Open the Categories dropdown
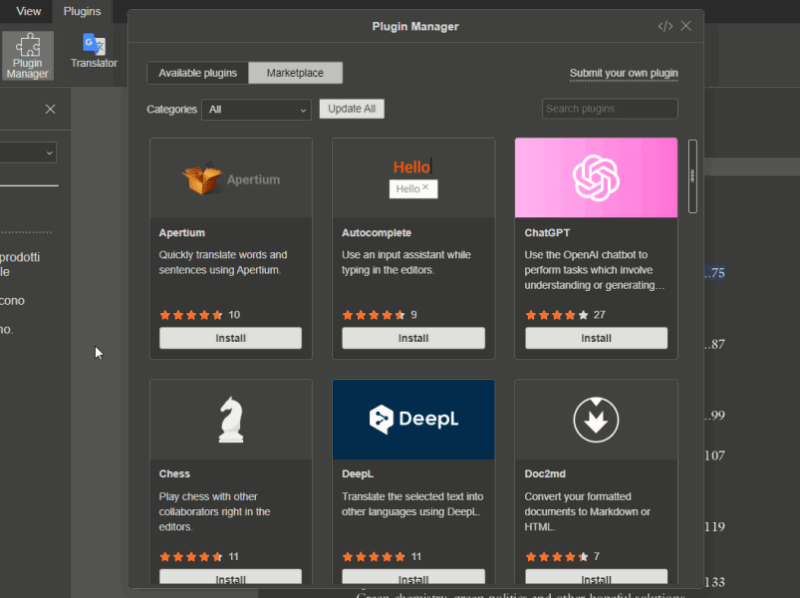 (255, 108)
